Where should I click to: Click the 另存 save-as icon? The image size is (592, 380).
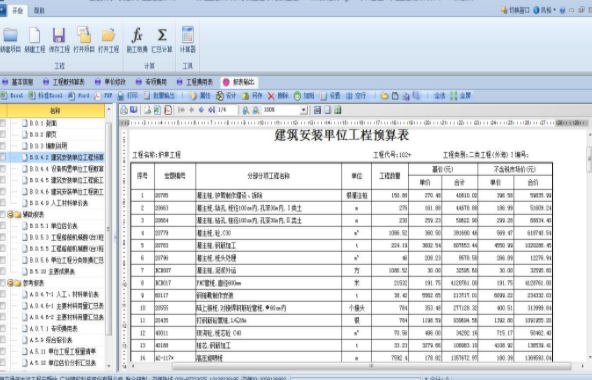245,96
